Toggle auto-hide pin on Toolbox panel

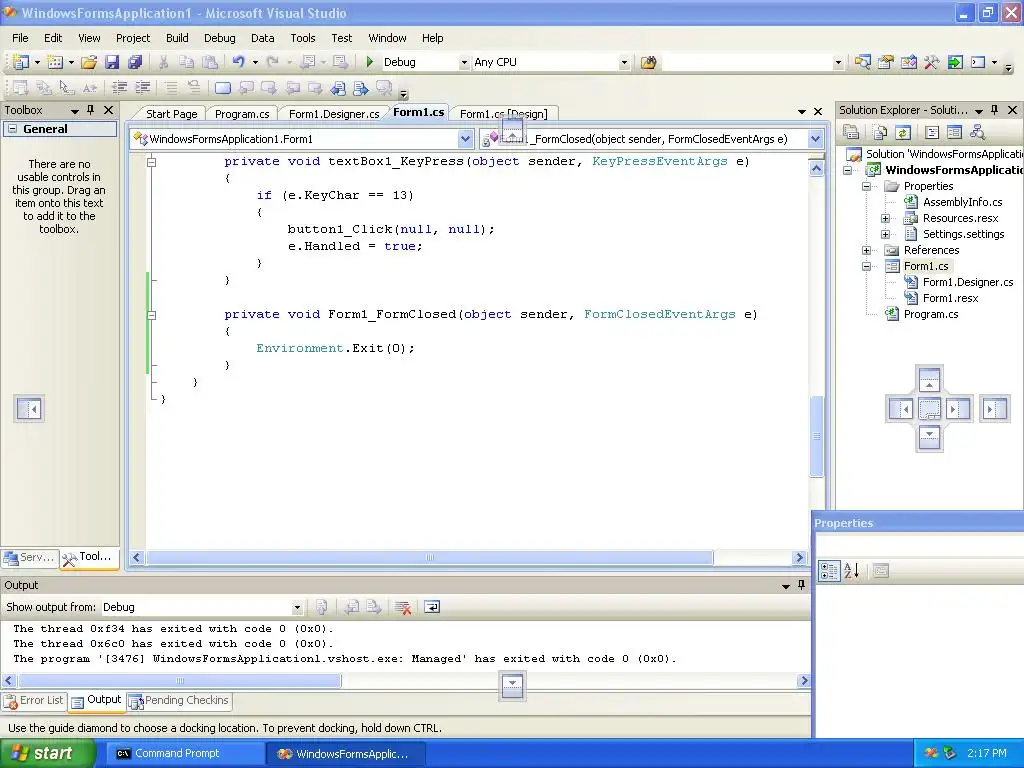point(91,110)
